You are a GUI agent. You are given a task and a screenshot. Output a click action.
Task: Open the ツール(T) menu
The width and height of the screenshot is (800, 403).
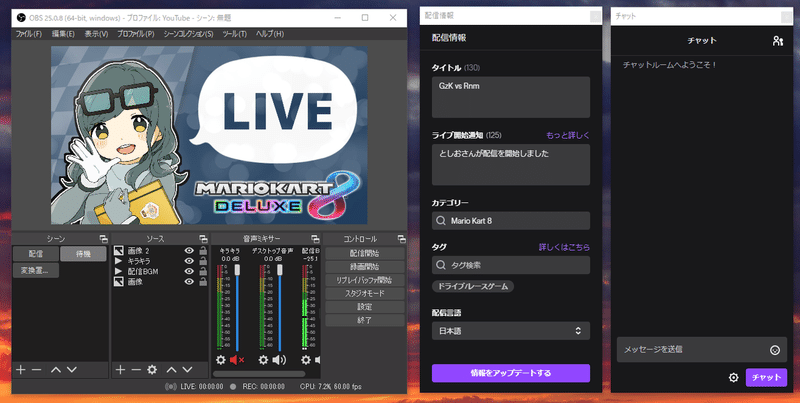[235, 34]
